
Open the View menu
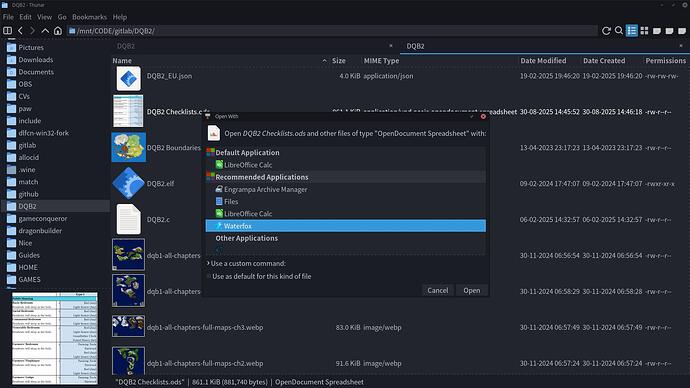(44, 17)
